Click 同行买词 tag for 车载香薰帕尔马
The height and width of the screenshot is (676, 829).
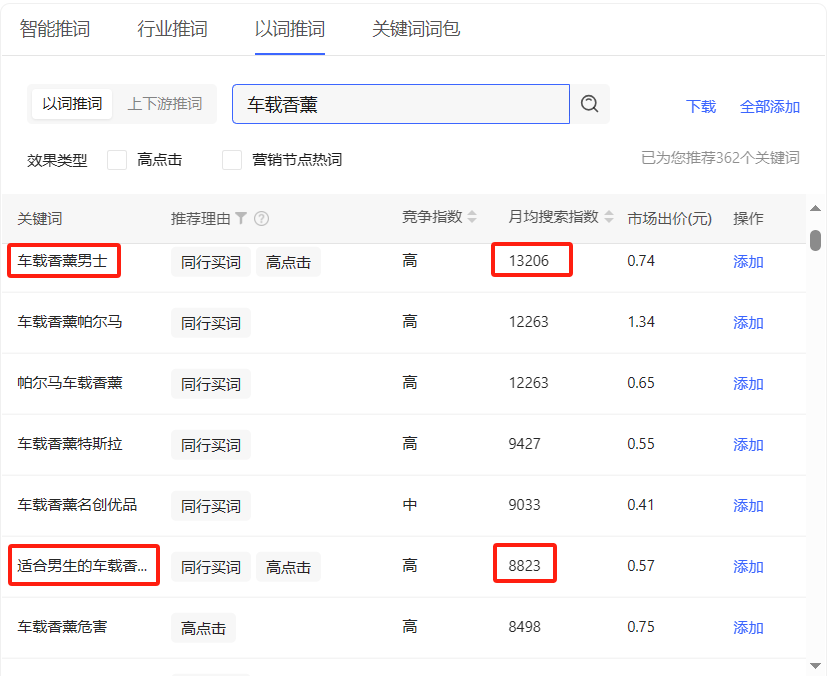211,323
